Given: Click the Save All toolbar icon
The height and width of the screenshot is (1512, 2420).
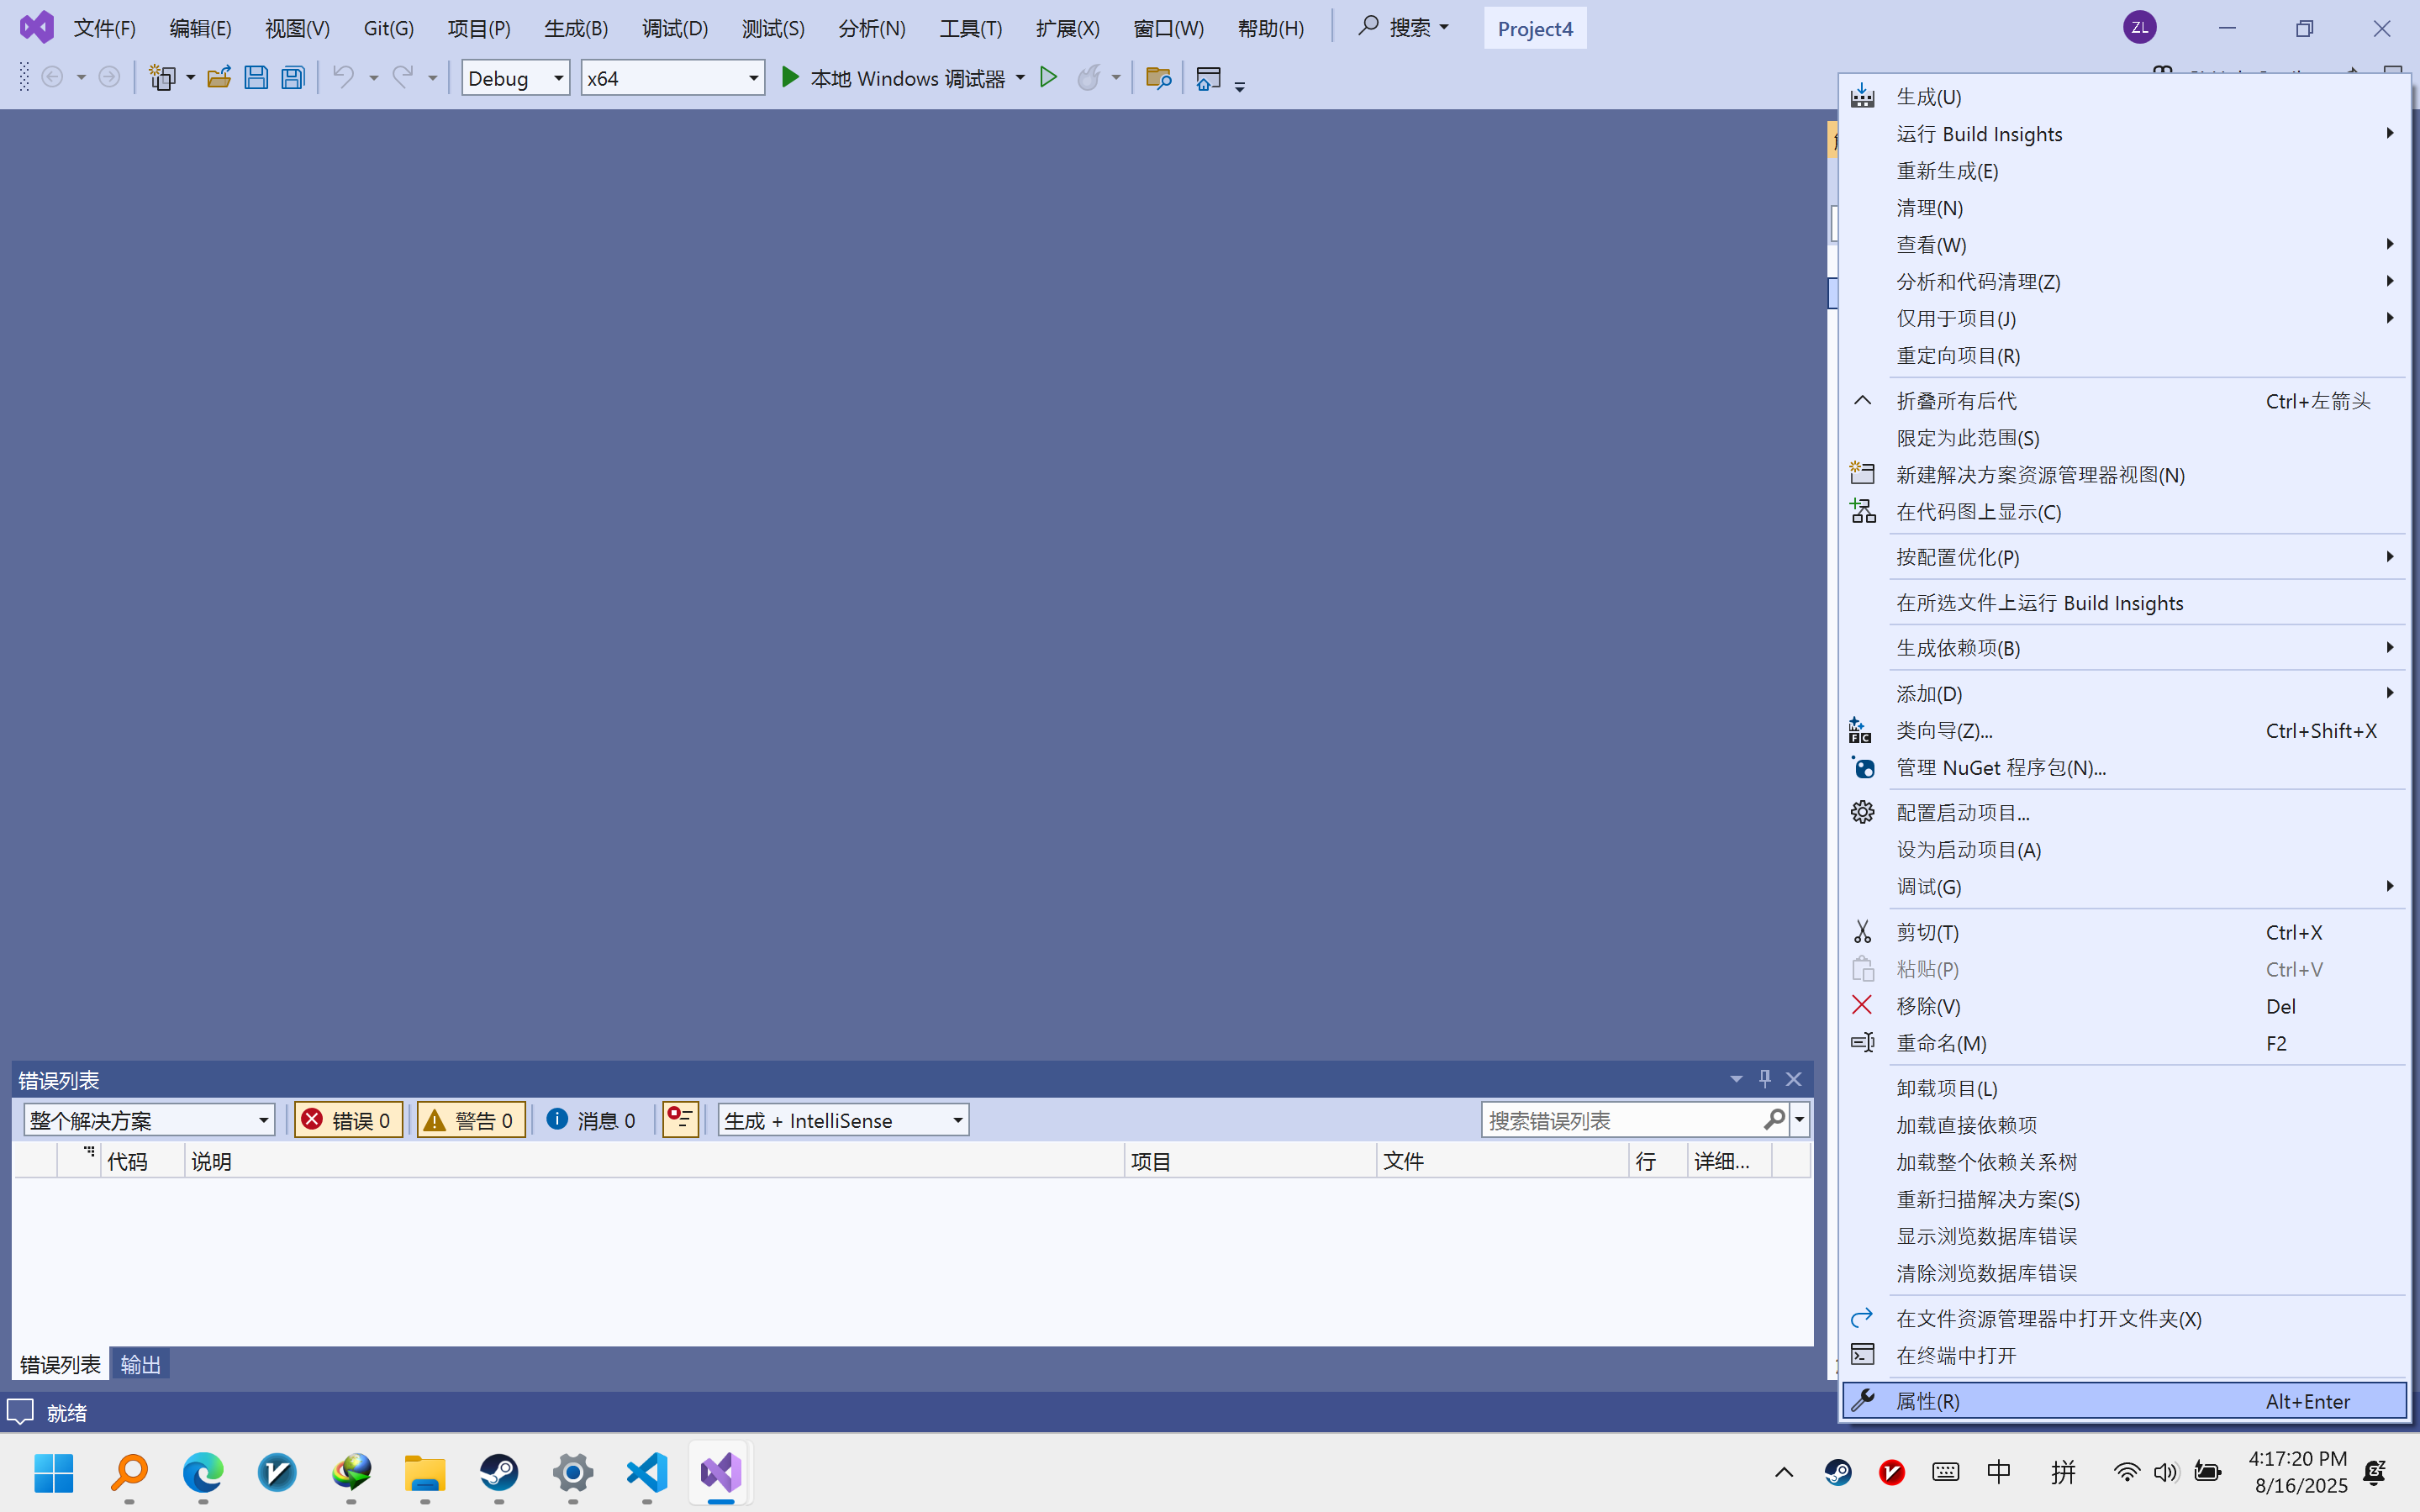Looking at the screenshot, I should (x=293, y=78).
